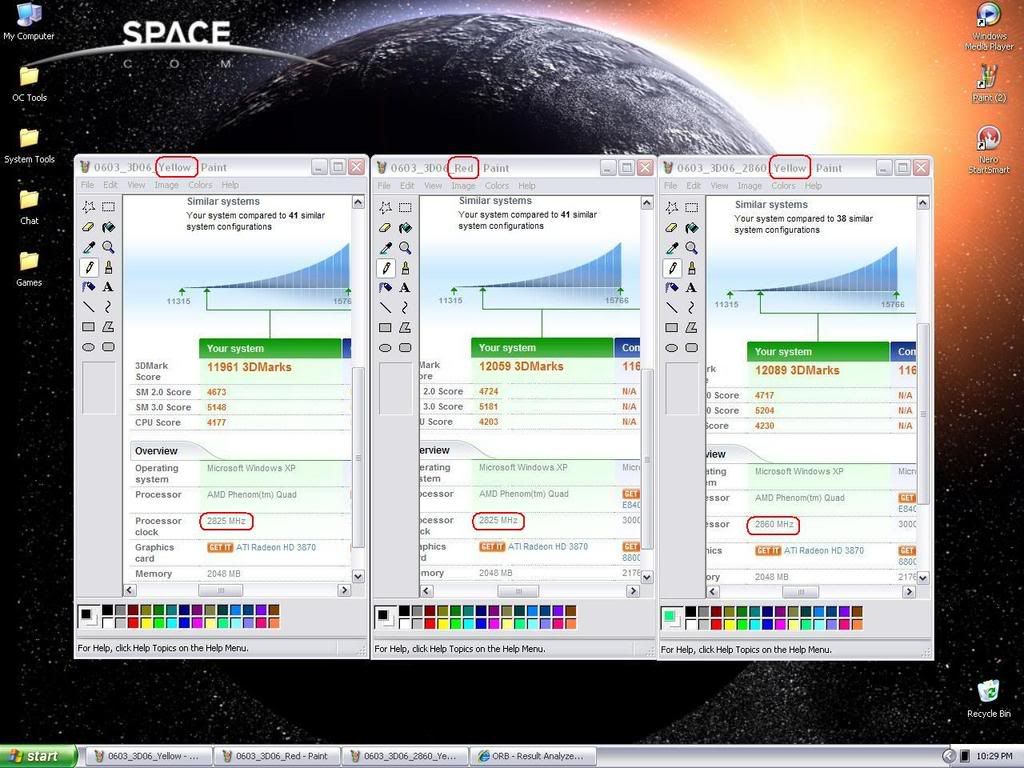Click the "11961 3DMarks" score text
Viewport: 1024px width, 768px height.
pyautogui.click(x=249, y=367)
